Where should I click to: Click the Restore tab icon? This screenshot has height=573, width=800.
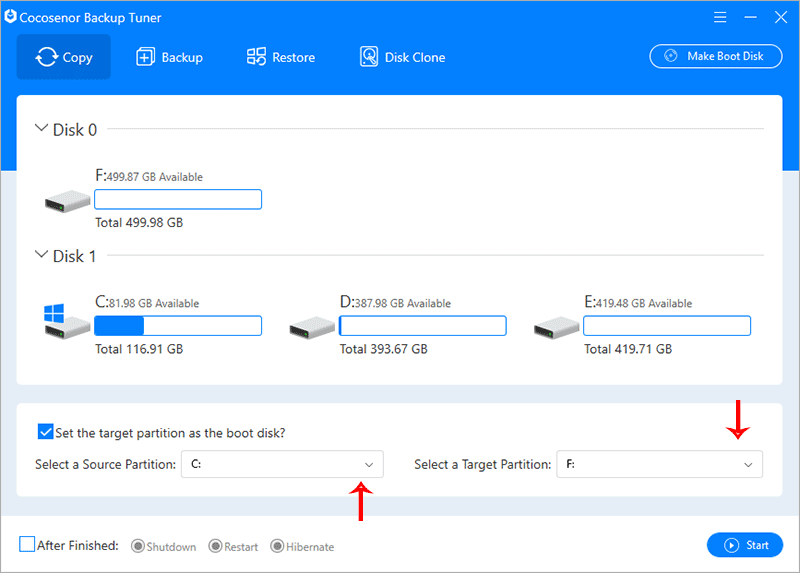point(257,57)
